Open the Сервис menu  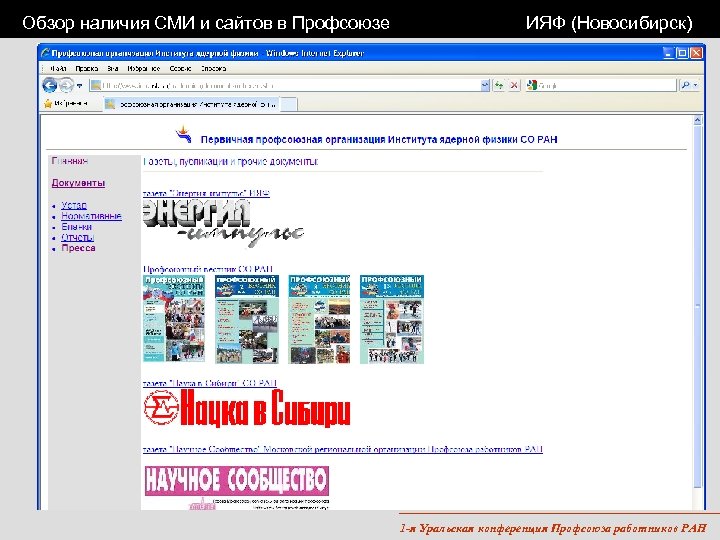[x=180, y=68]
